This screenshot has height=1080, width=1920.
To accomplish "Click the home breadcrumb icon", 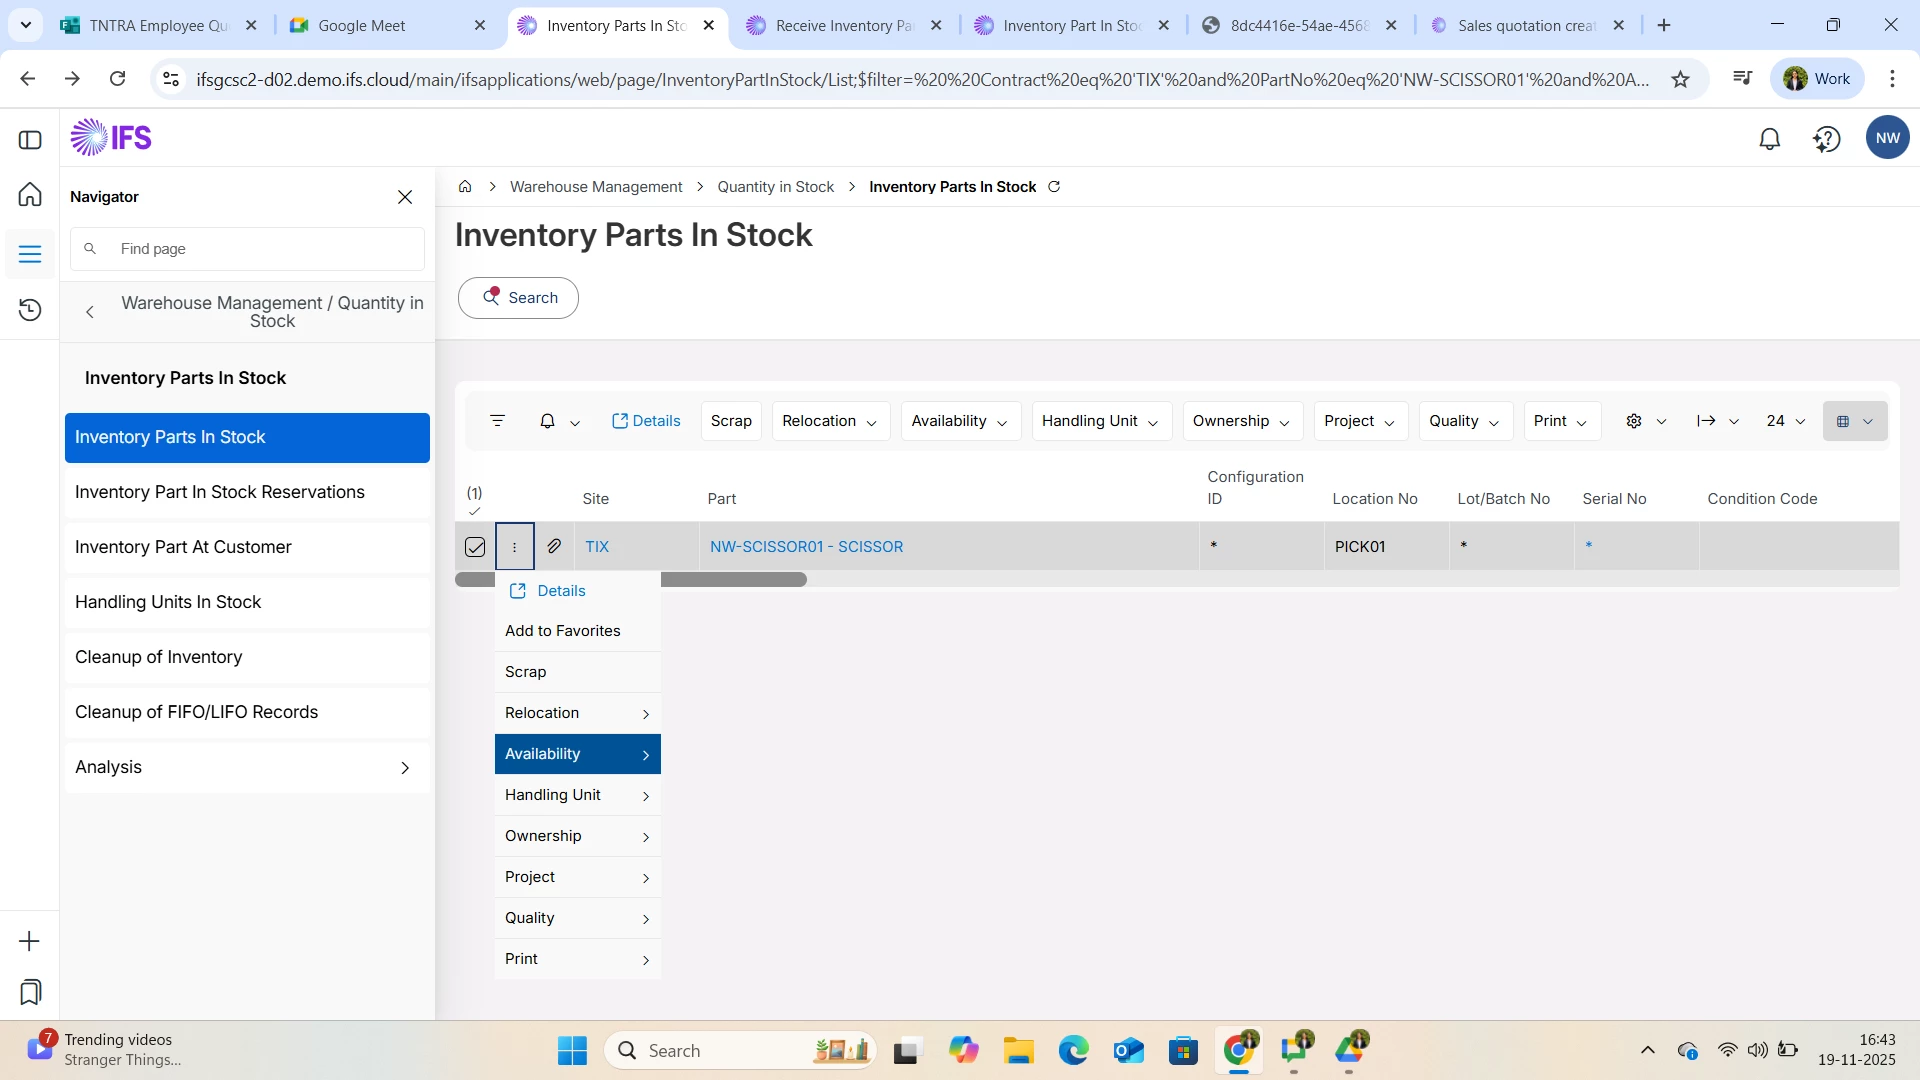I will pyautogui.click(x=465, y=187).
